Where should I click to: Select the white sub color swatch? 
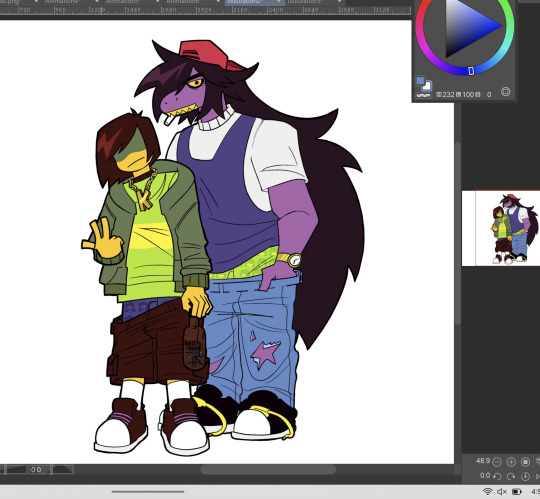[x=427, y=85]
